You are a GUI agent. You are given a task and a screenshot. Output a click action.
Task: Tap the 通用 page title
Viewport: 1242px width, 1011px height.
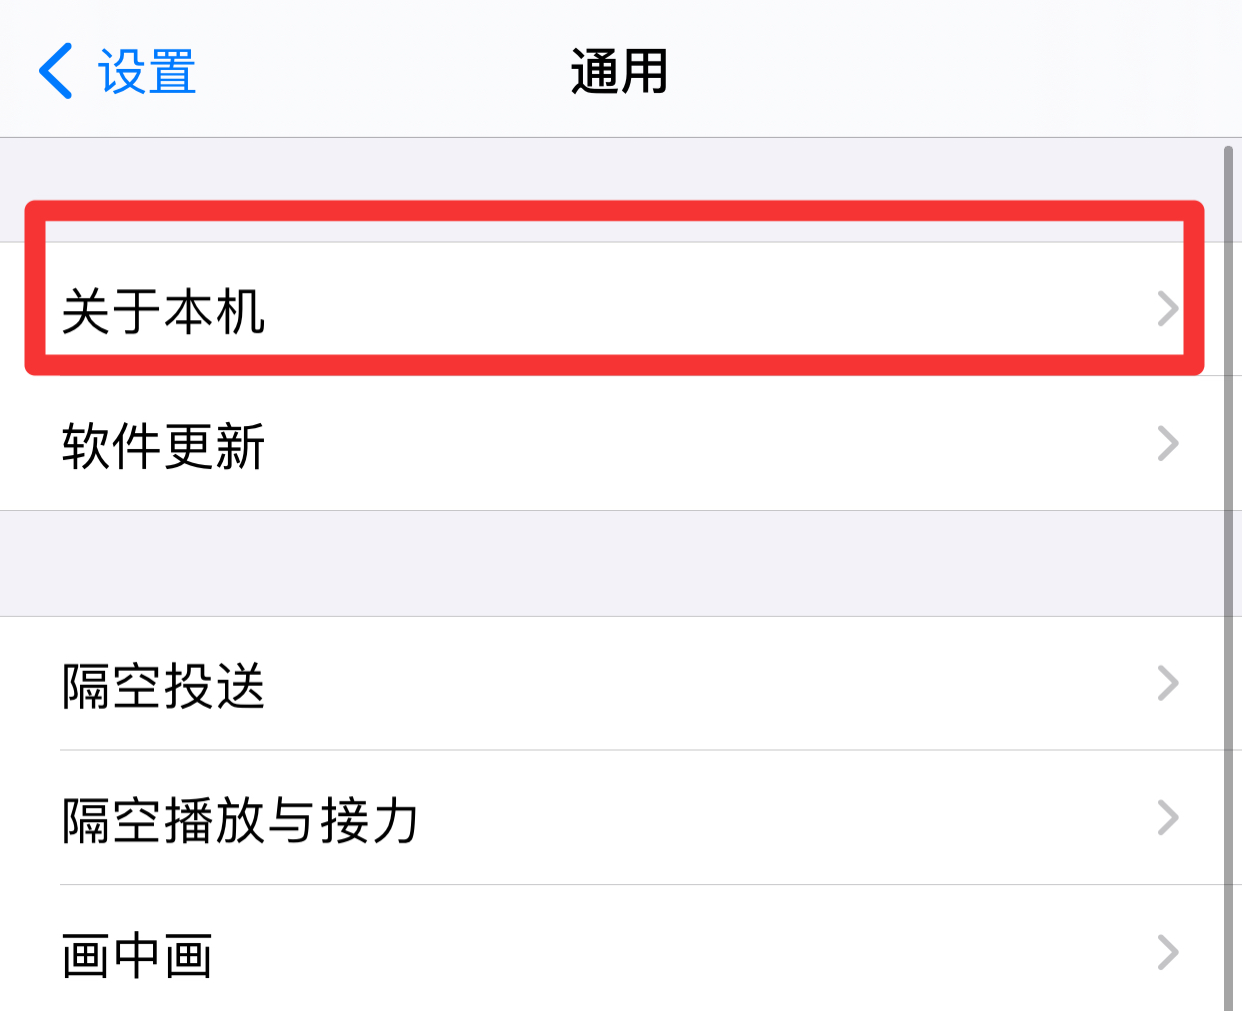pos(620,72)
